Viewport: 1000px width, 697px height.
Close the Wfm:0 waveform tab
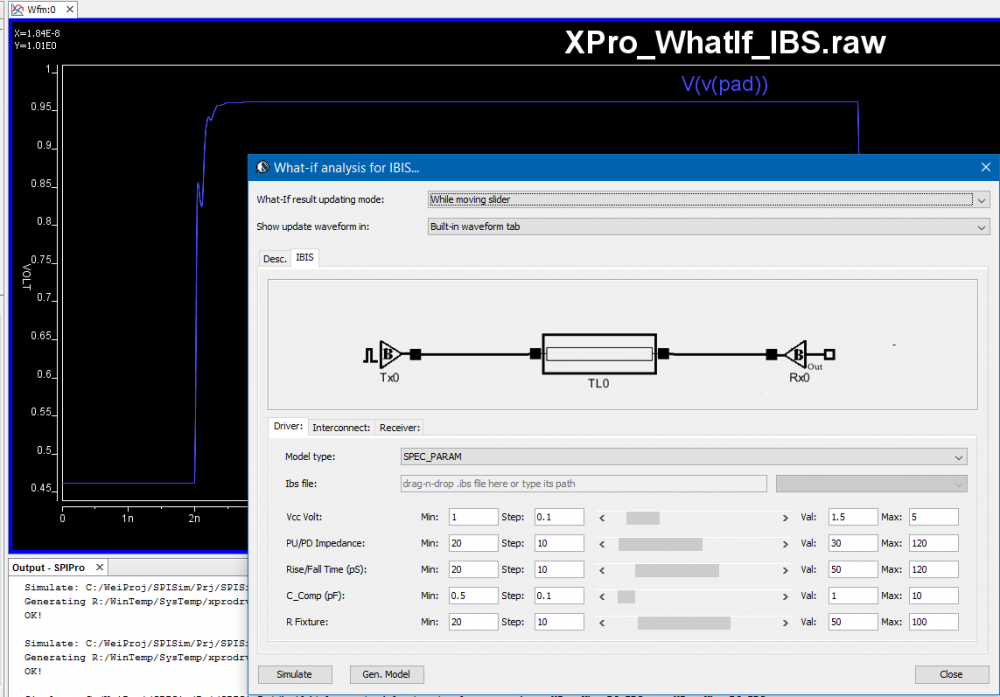coord(74,9)
